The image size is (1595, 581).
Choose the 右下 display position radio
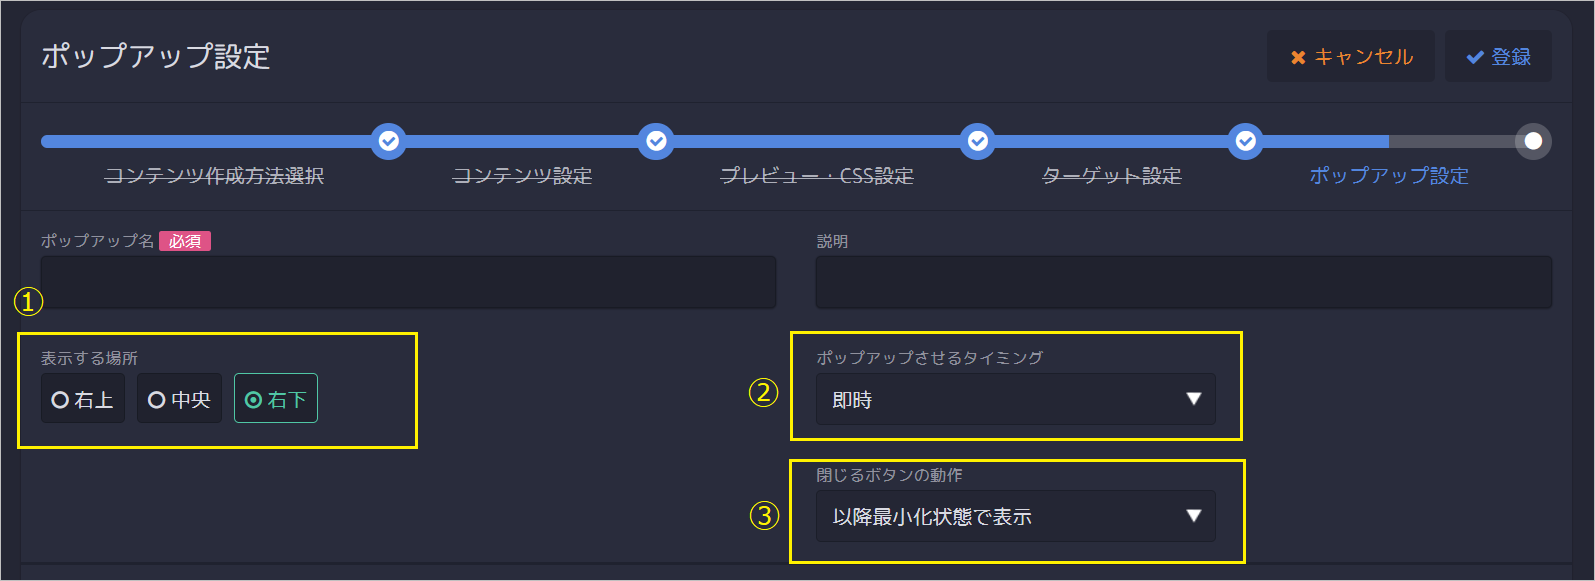coord(276,399)
